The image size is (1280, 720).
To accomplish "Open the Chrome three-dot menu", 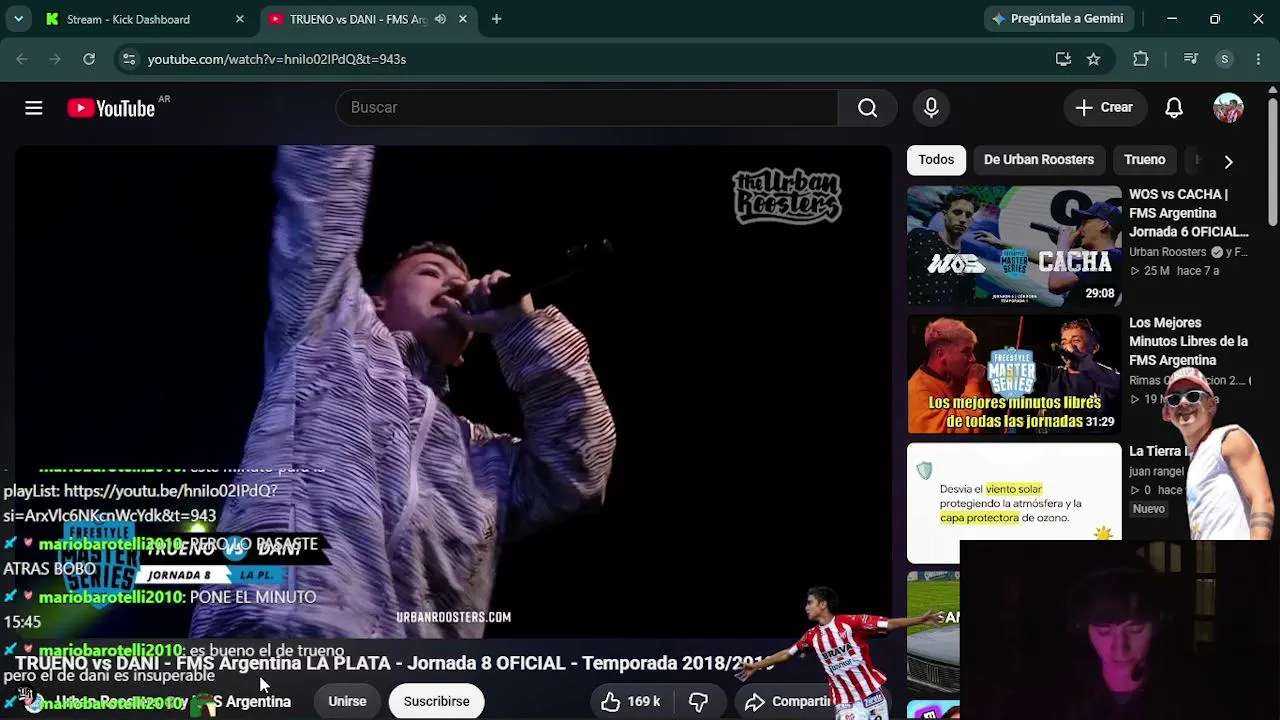I will pyautogui.click(x=1258, y=59).
